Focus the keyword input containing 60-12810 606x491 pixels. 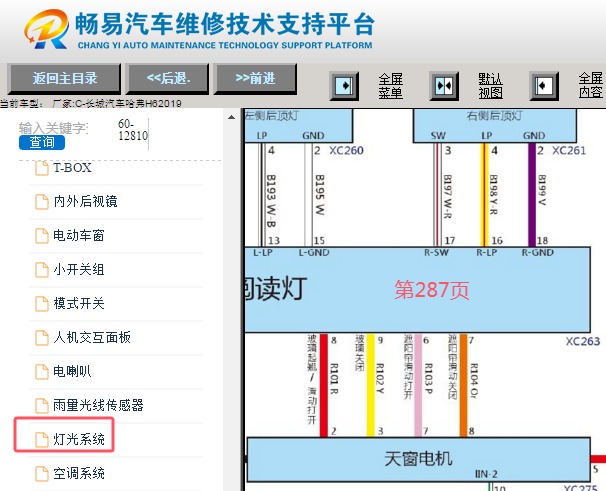pos(133,130)
